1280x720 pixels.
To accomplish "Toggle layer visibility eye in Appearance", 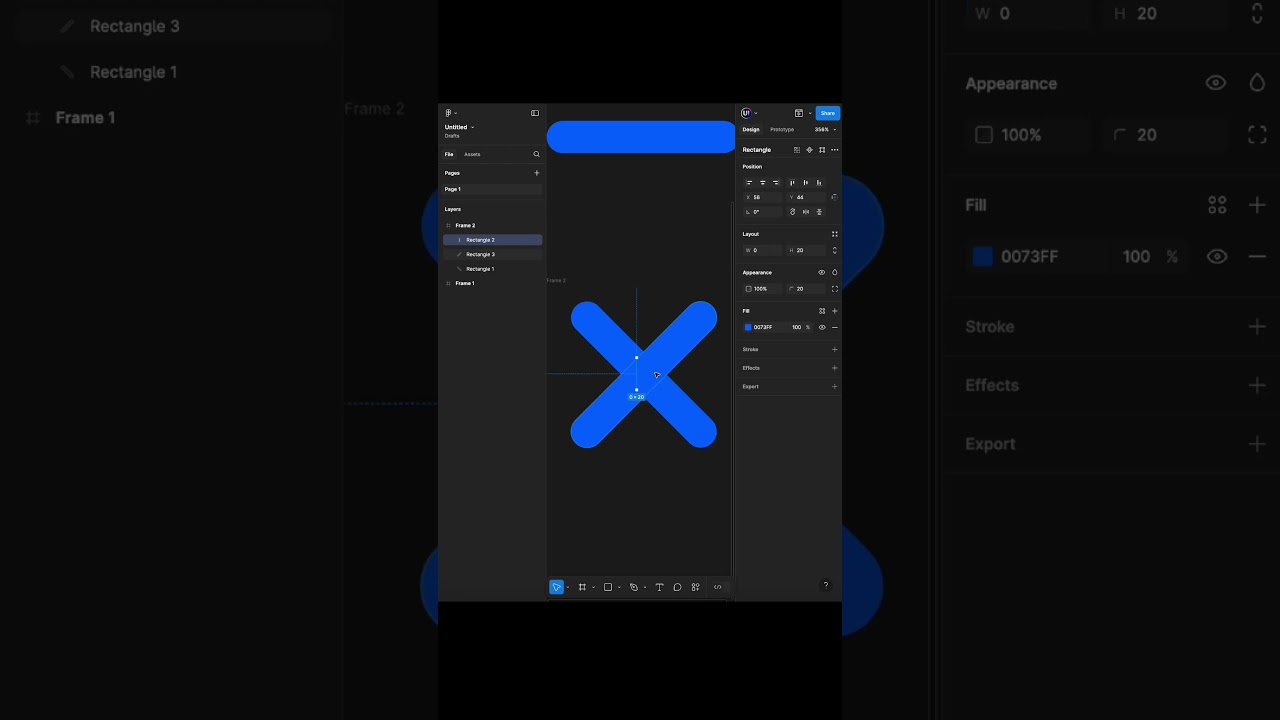I will coord(822,272).
